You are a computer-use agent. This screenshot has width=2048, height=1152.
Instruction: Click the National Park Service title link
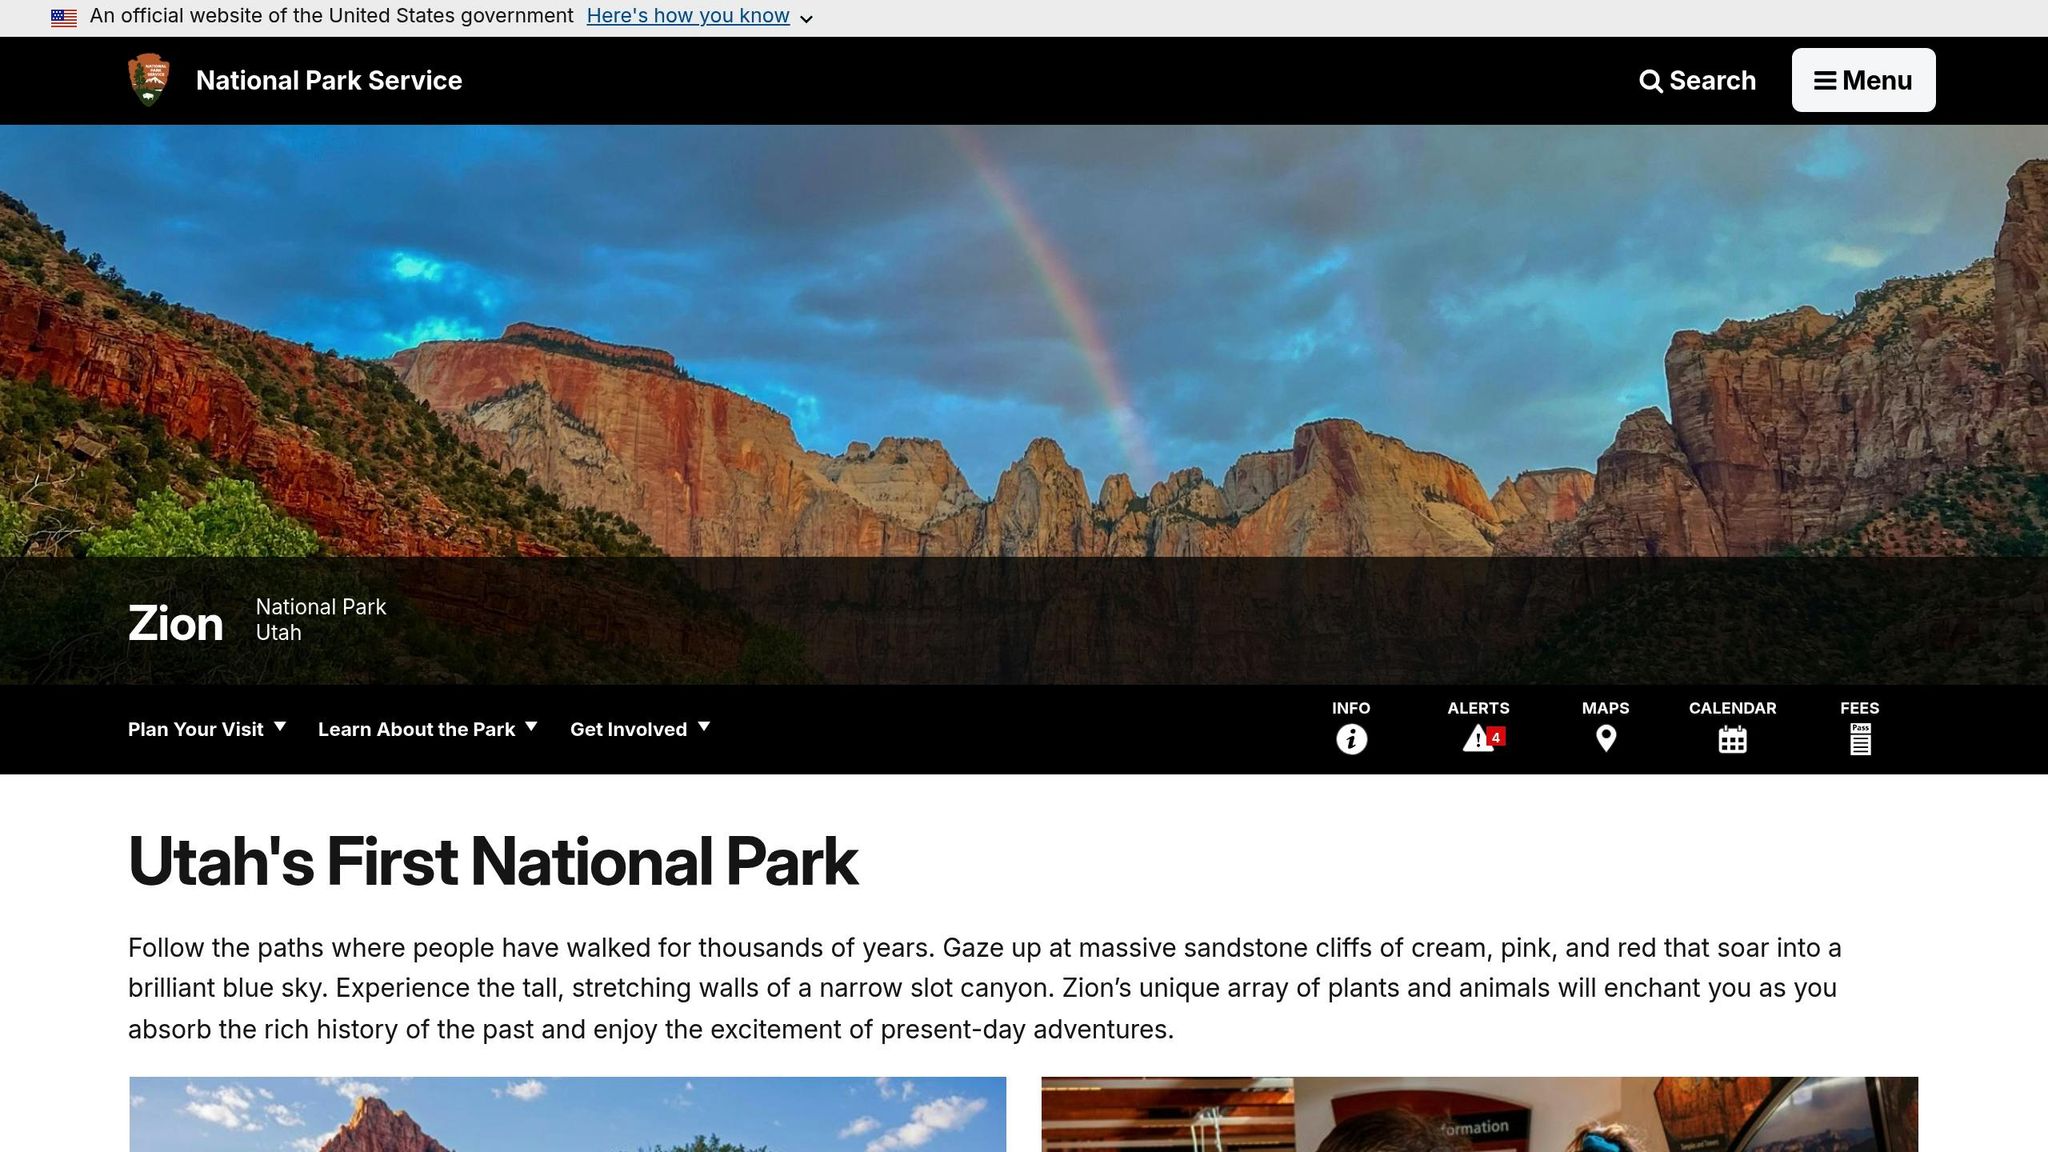pyautogui.click(x=329, y=80)
